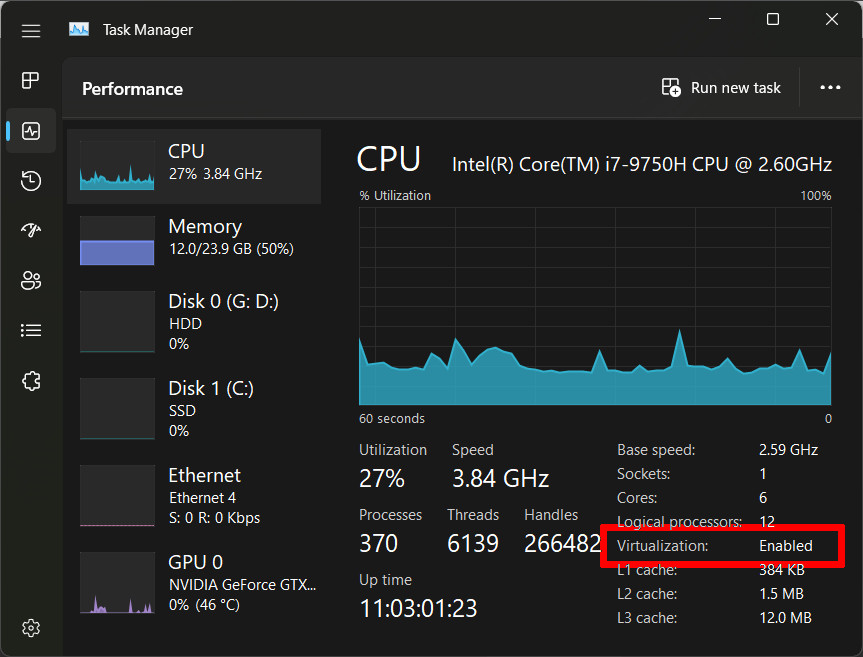Open Task Manager settings gear
863x657 pixels.
tap(31, 628)
